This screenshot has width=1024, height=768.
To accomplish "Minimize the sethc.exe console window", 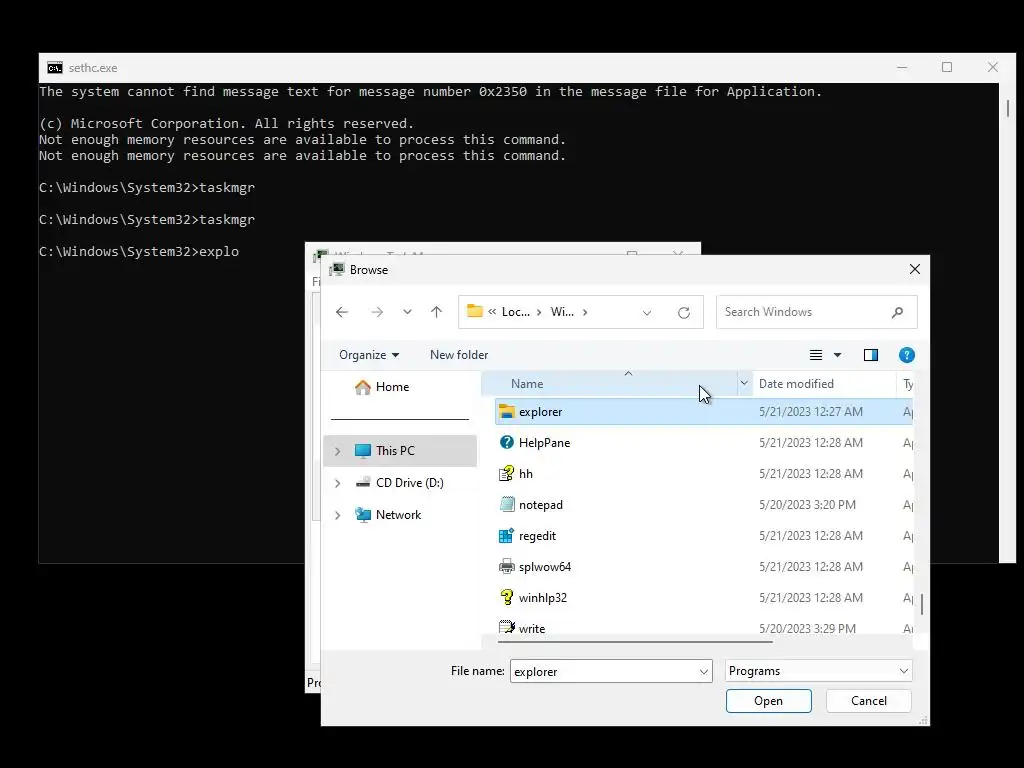I will 902,67.
